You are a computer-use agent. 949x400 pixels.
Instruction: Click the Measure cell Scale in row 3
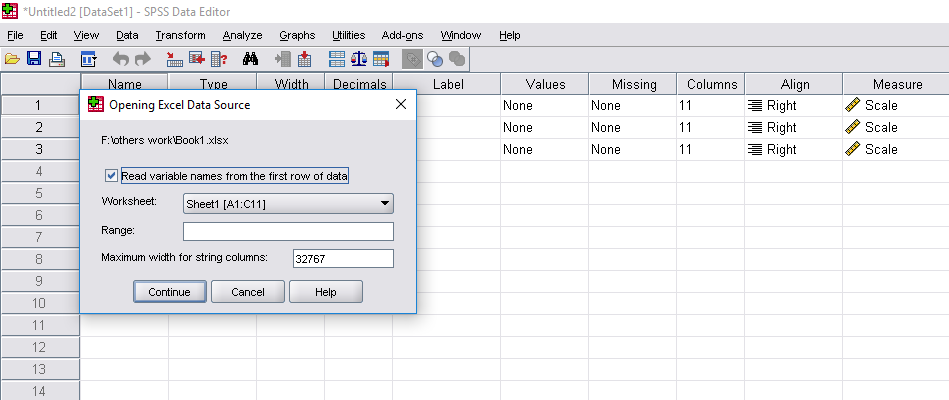pyautogui.click(x=897, y=149)
